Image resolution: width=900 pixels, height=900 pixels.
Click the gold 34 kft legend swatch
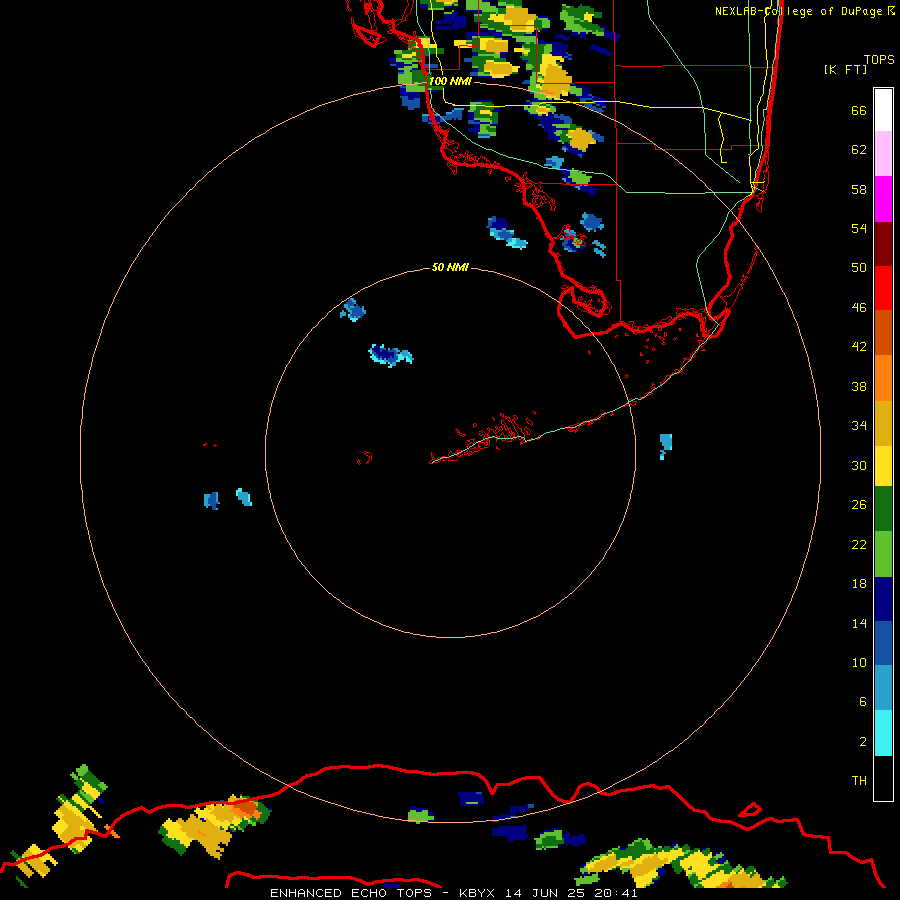pyautogui.click(x=883, y=423)
